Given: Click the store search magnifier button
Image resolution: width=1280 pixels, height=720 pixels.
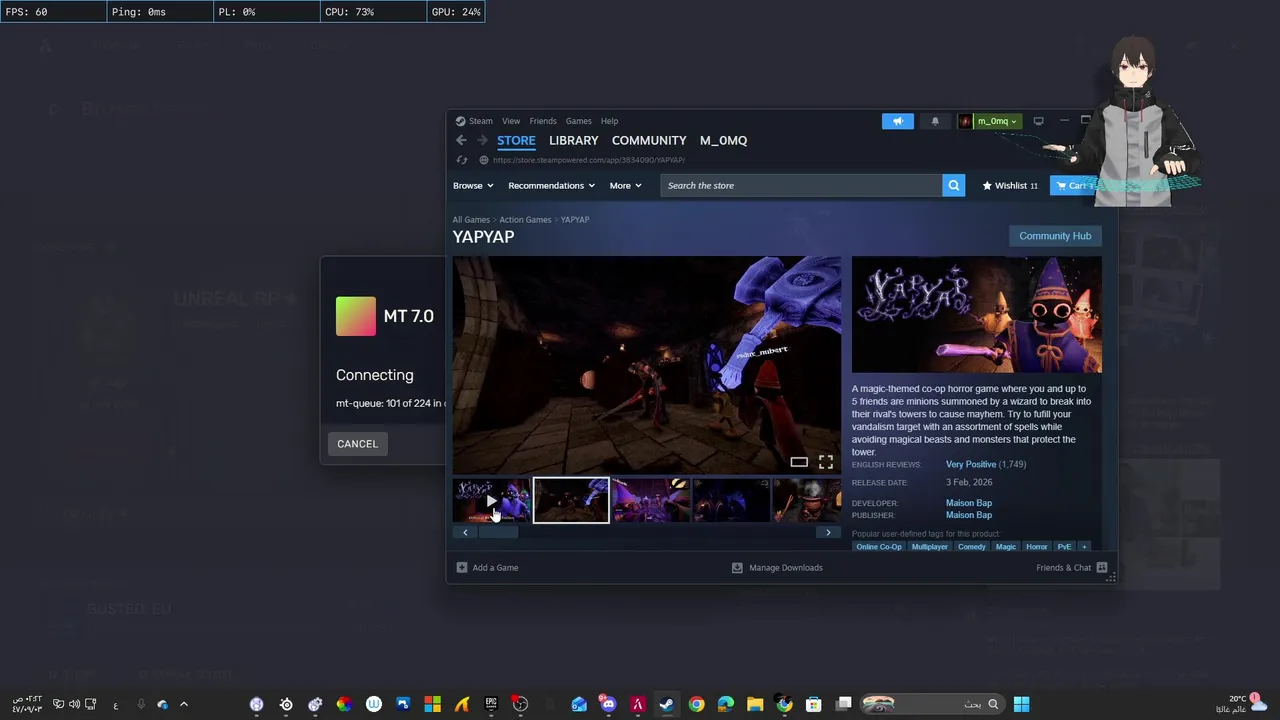Looking at the screenshot, I should click(x=954, y=185).
